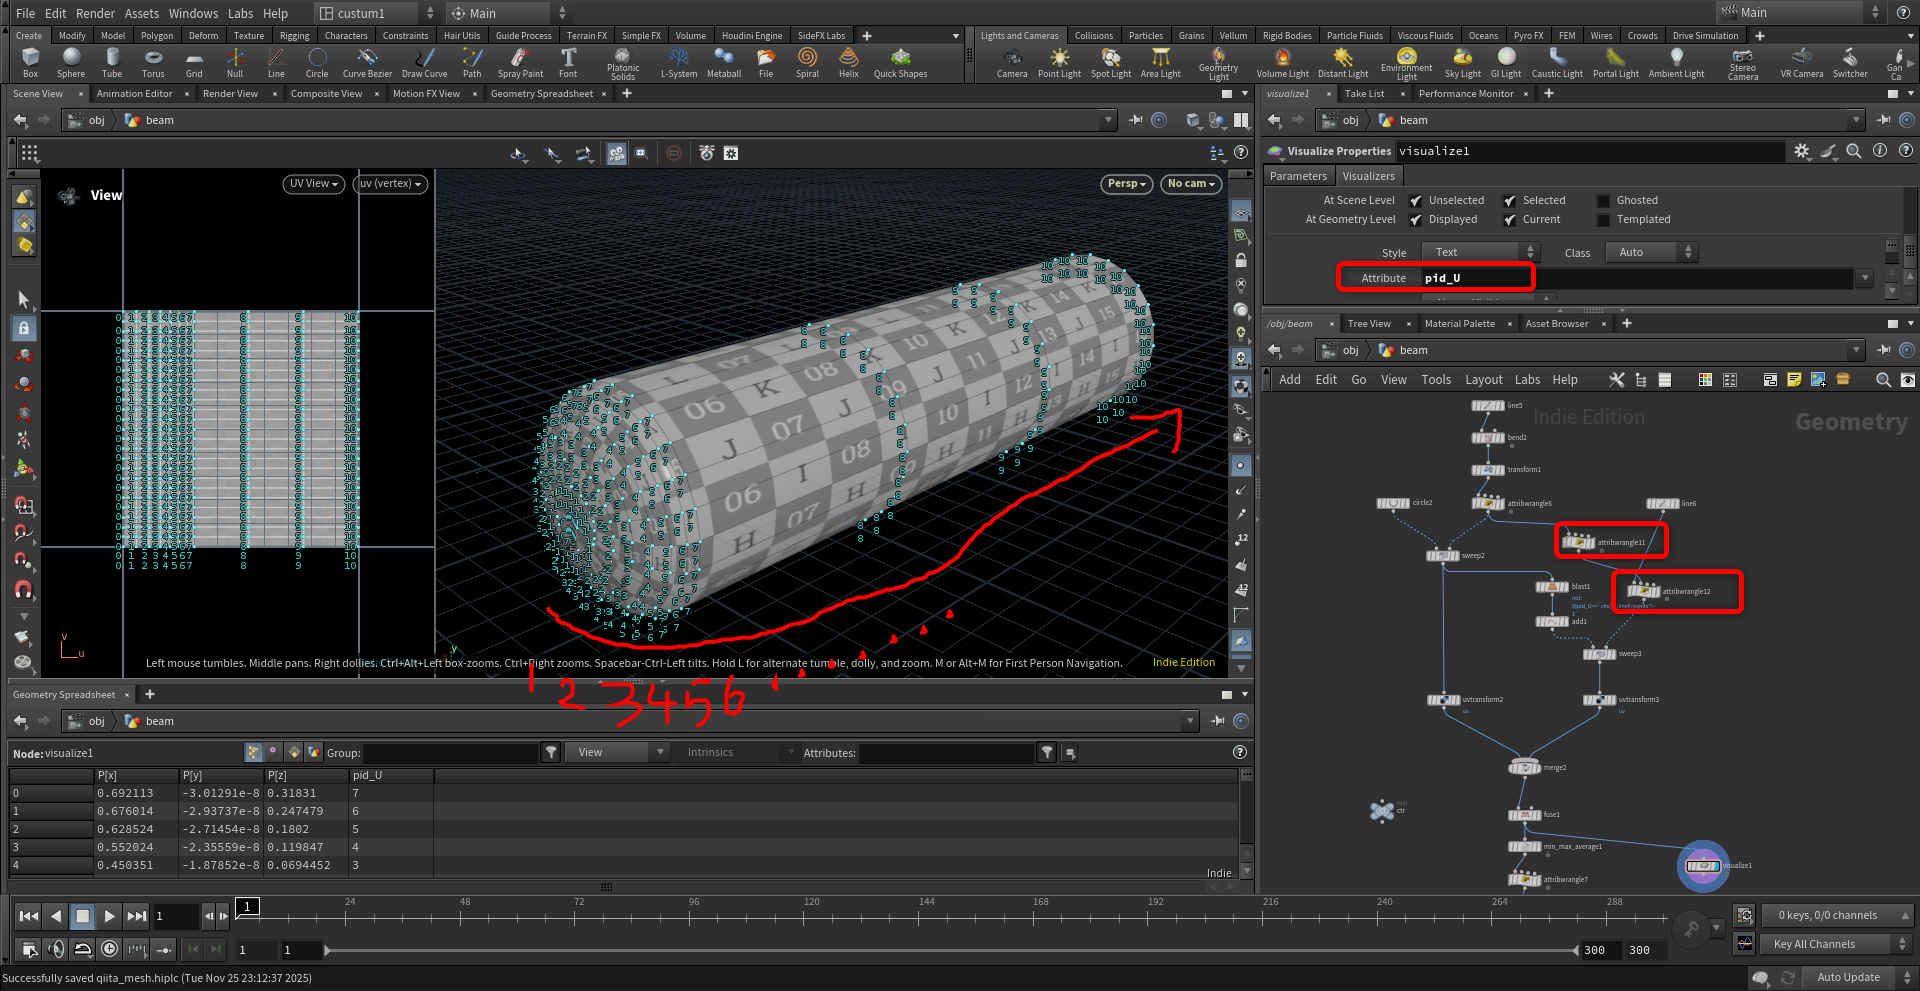Switch to the Visualizers tab

click(x=1368, y=176)
